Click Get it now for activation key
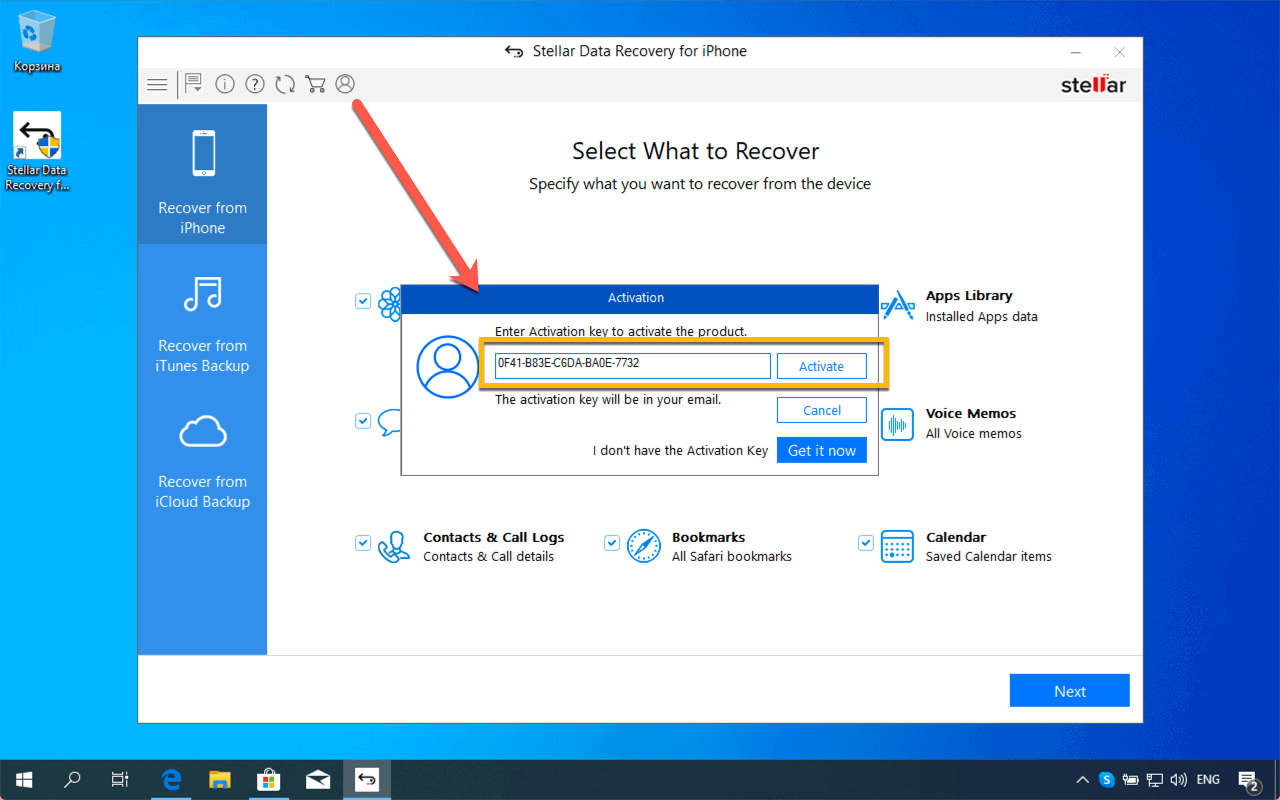This screenshot has height=800, width=1280. [x=821, y=449]
